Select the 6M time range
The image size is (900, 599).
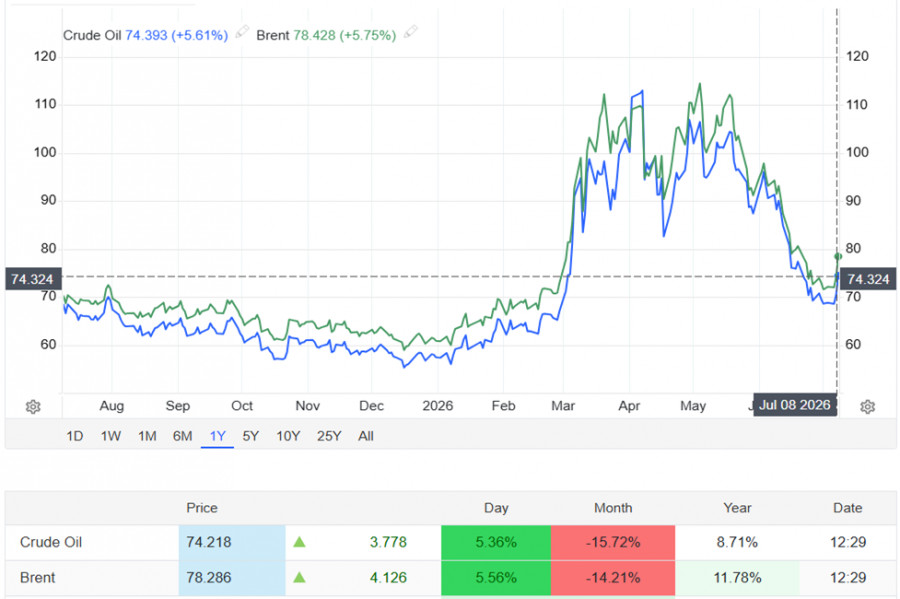pos(183,436)
